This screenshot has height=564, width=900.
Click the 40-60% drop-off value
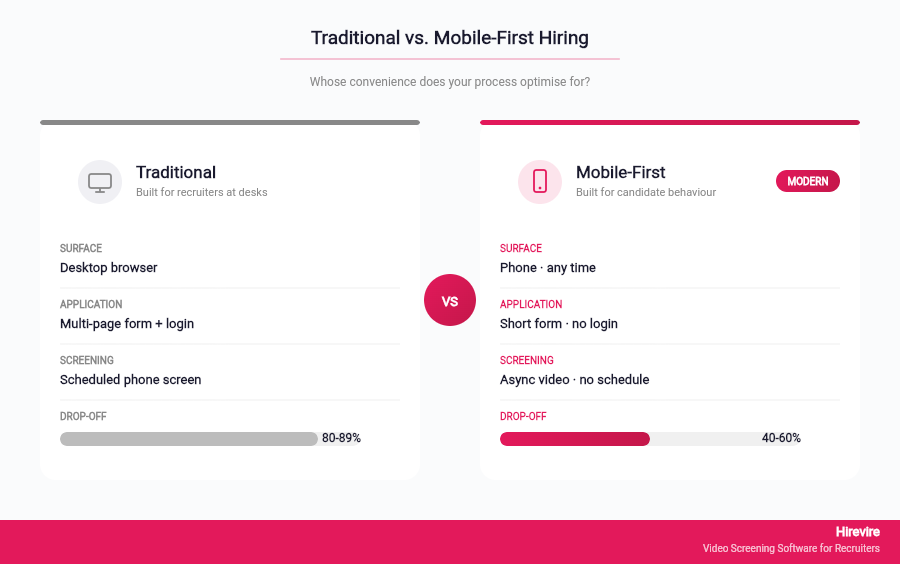pyautogui.click(x=781, y=438)
